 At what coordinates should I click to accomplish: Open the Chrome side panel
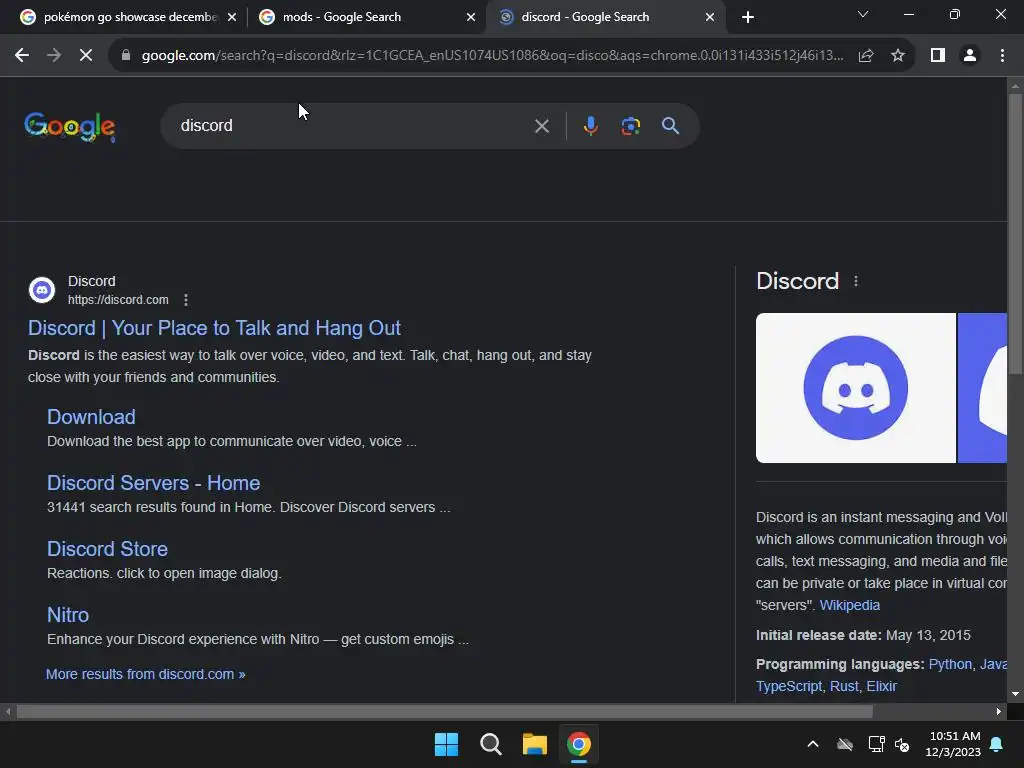pos(938,56)
